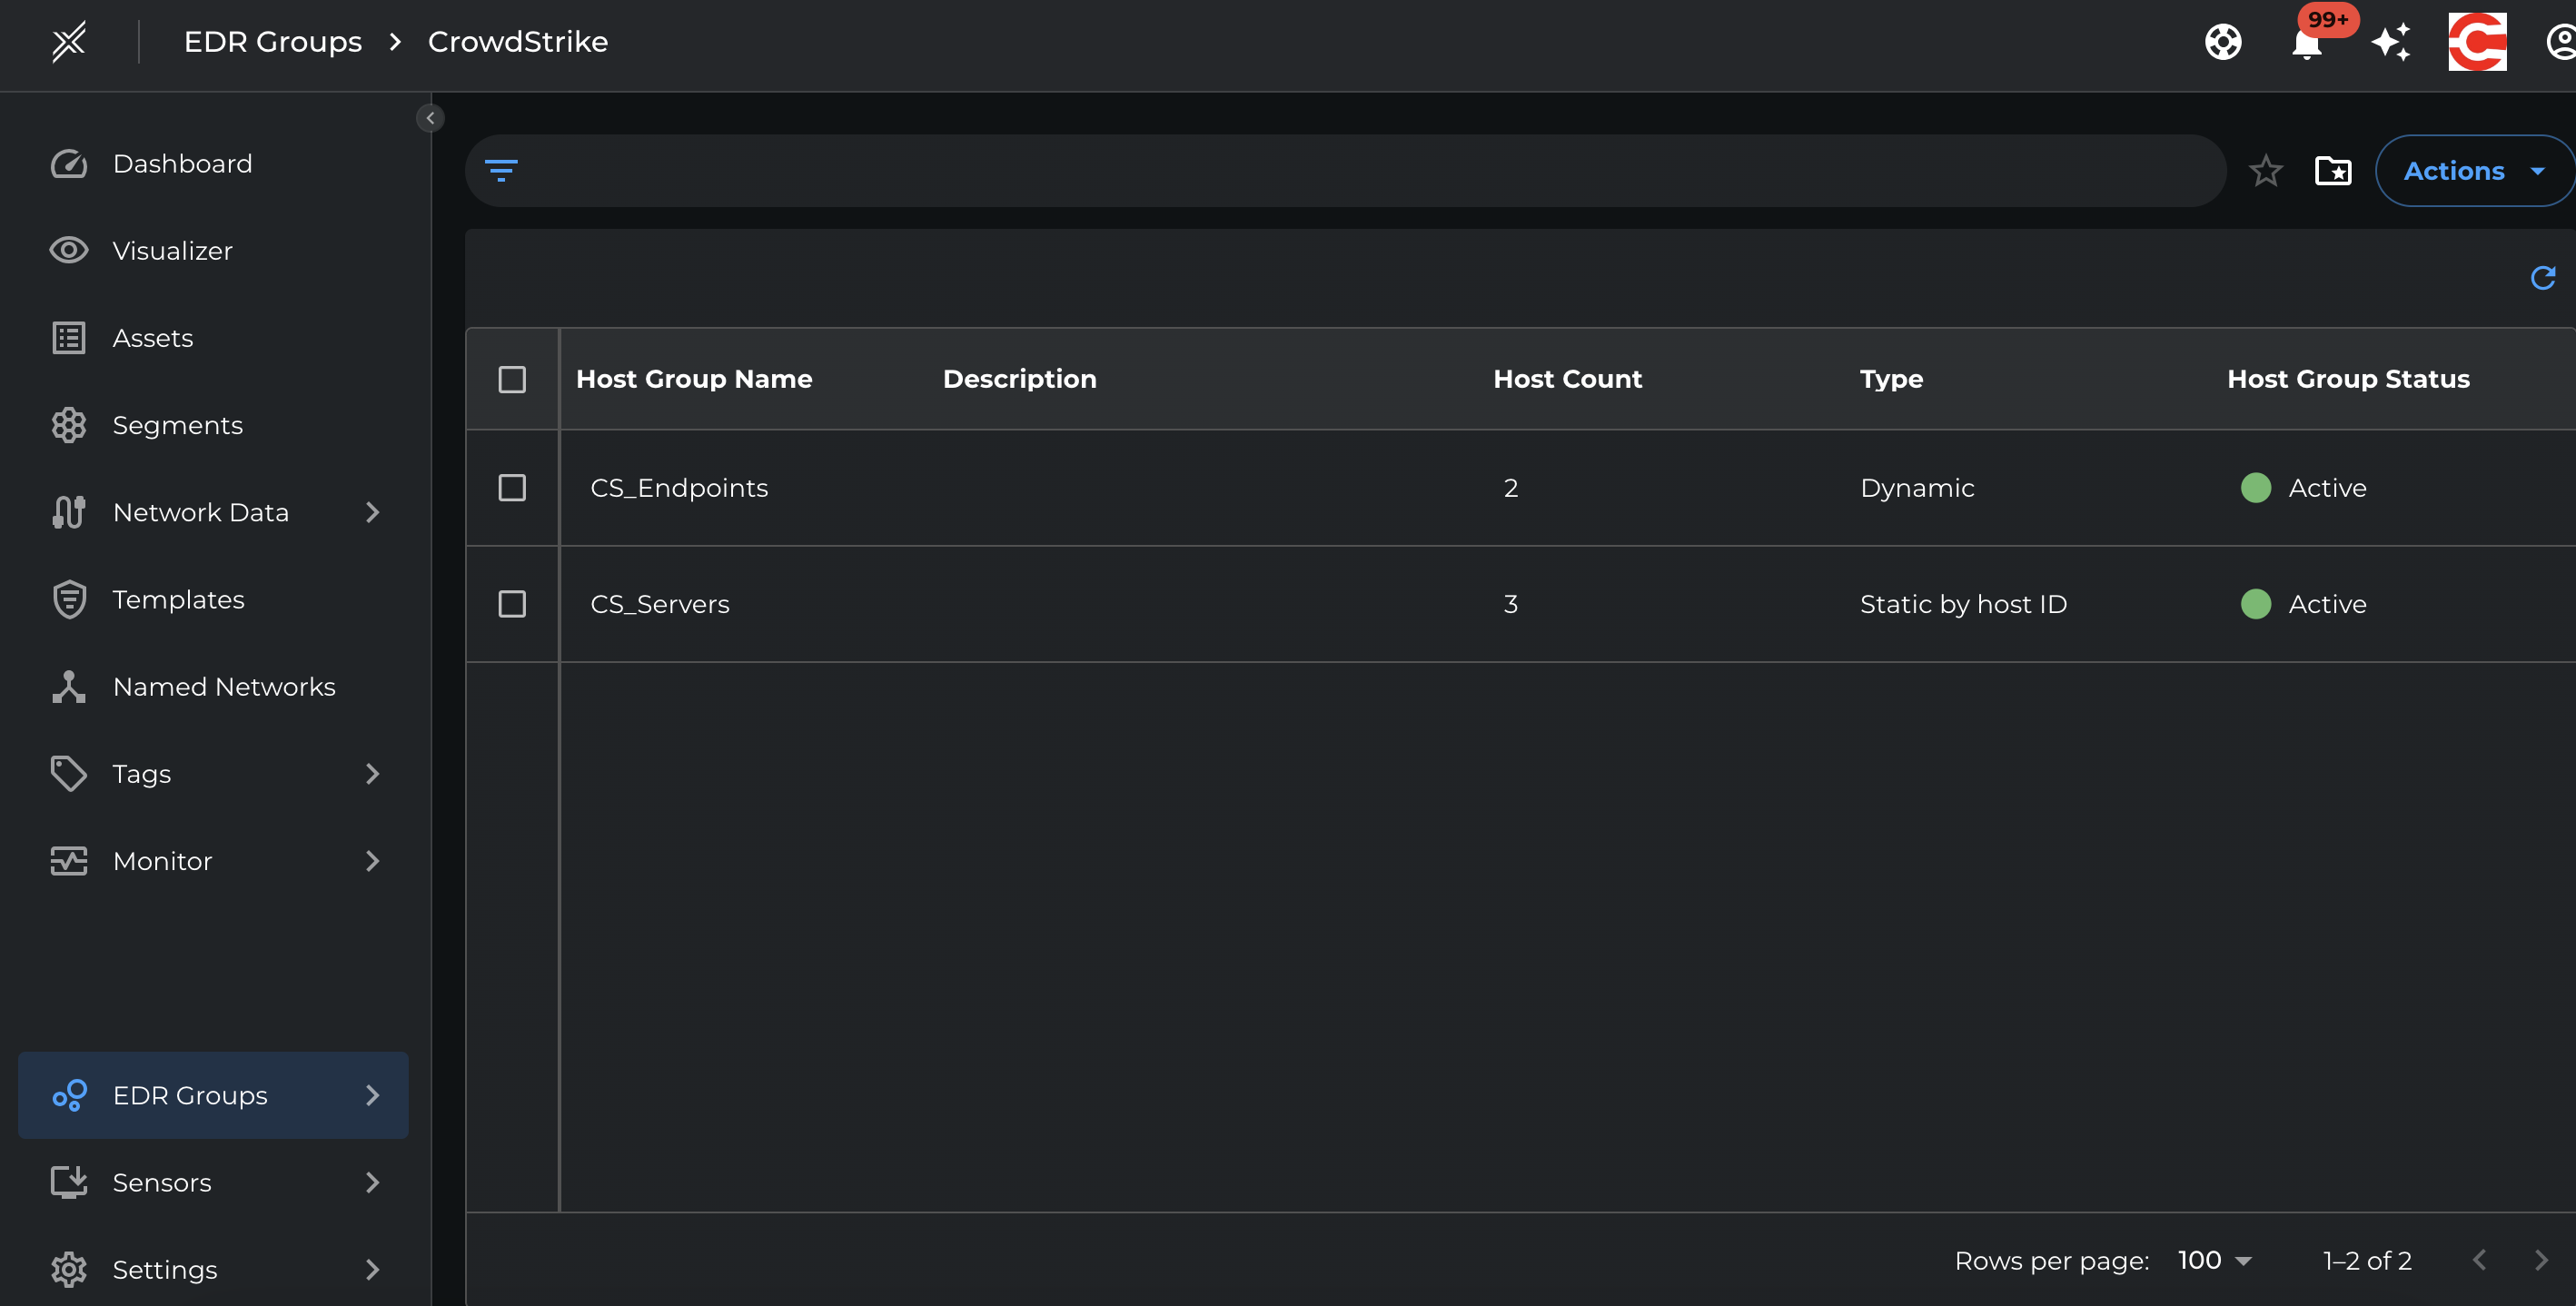
Task: Go to Named Networks
Action: [x=223, y=687]
